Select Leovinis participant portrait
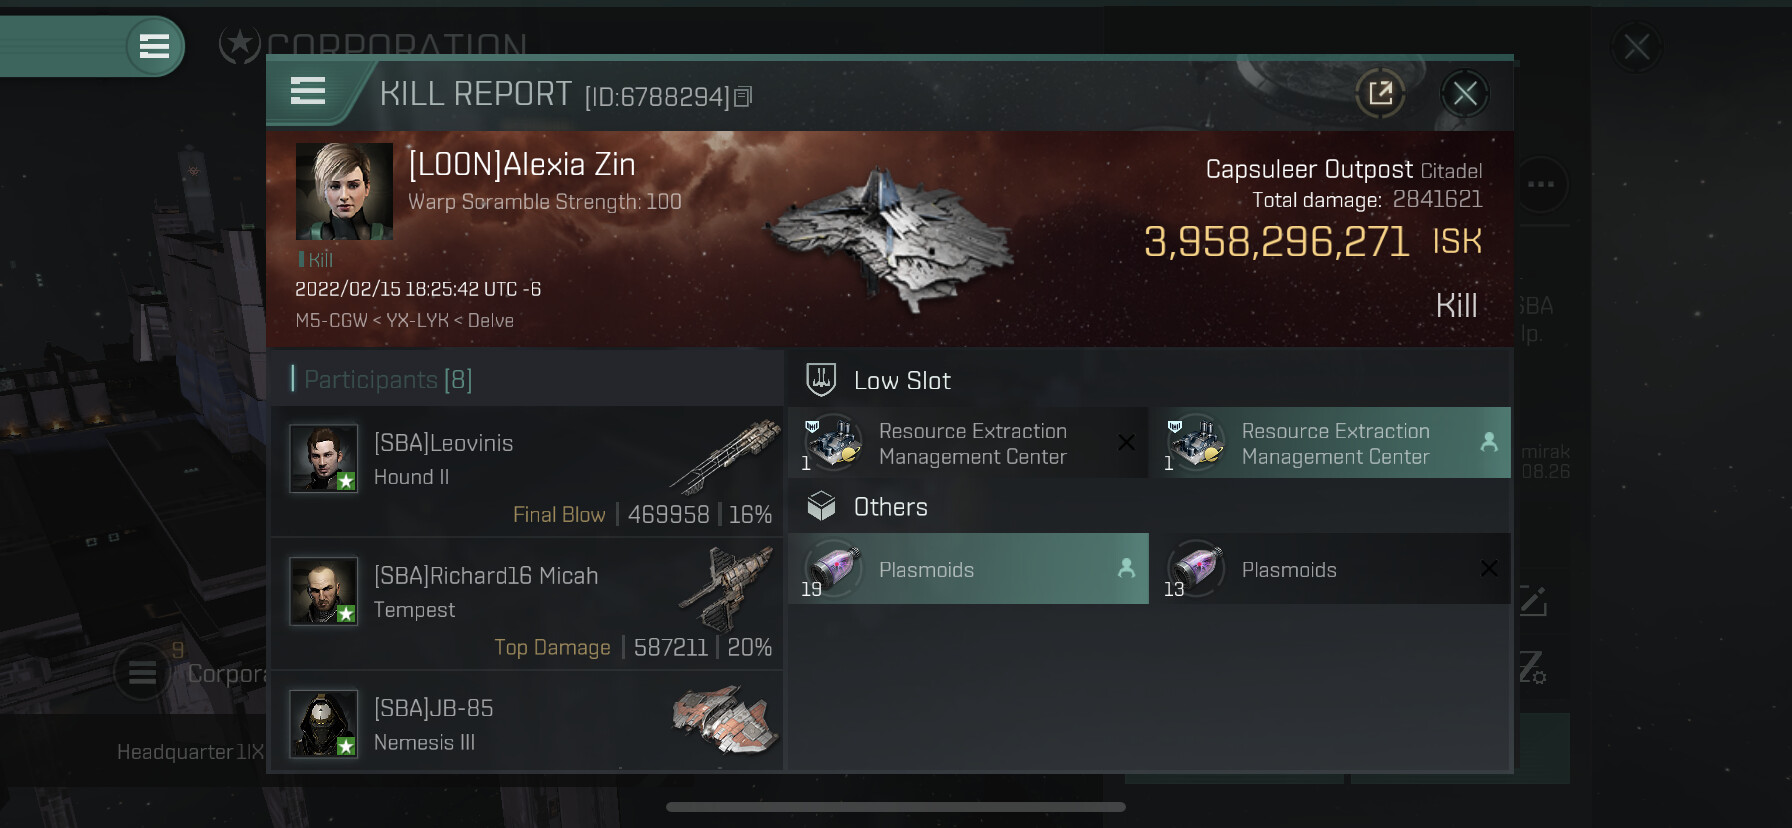 (x=324, y=459)
